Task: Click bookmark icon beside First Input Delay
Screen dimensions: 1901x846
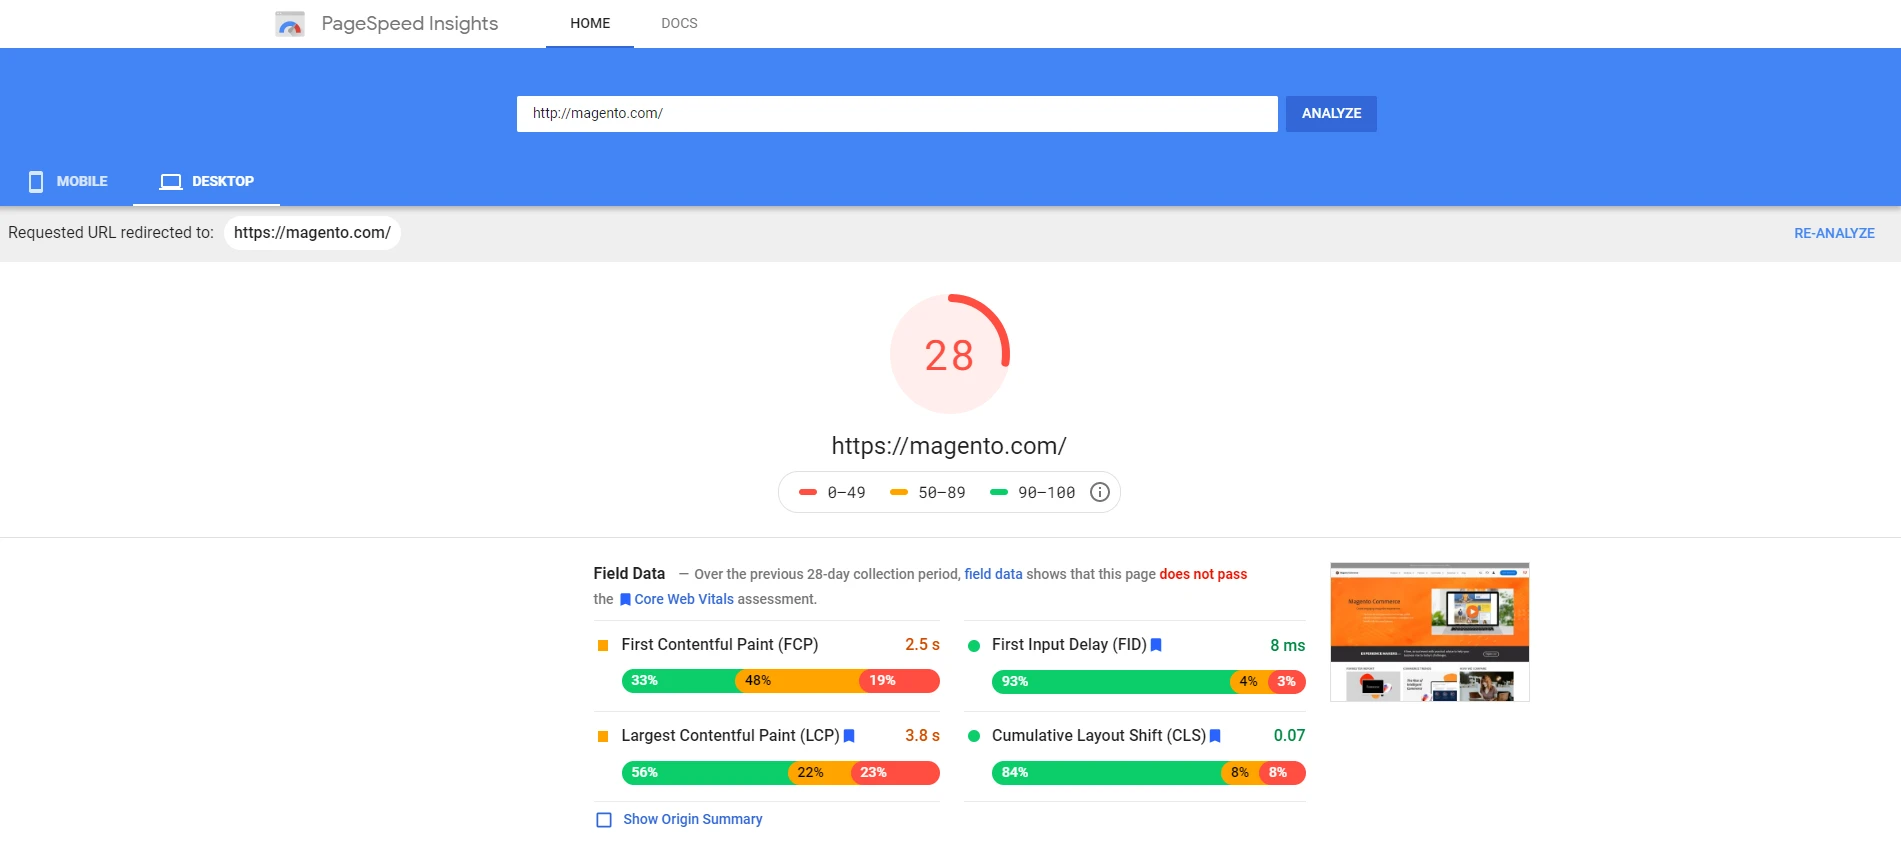Action: pos(1156,645)
